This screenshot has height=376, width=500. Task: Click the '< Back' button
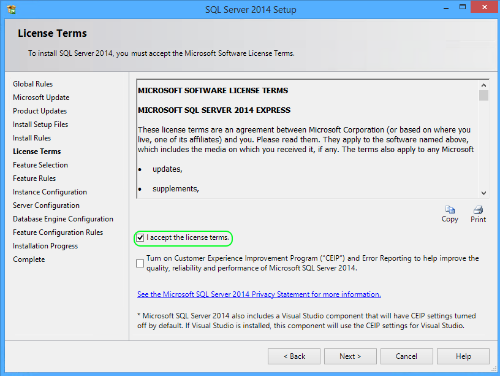coord(294,356)
